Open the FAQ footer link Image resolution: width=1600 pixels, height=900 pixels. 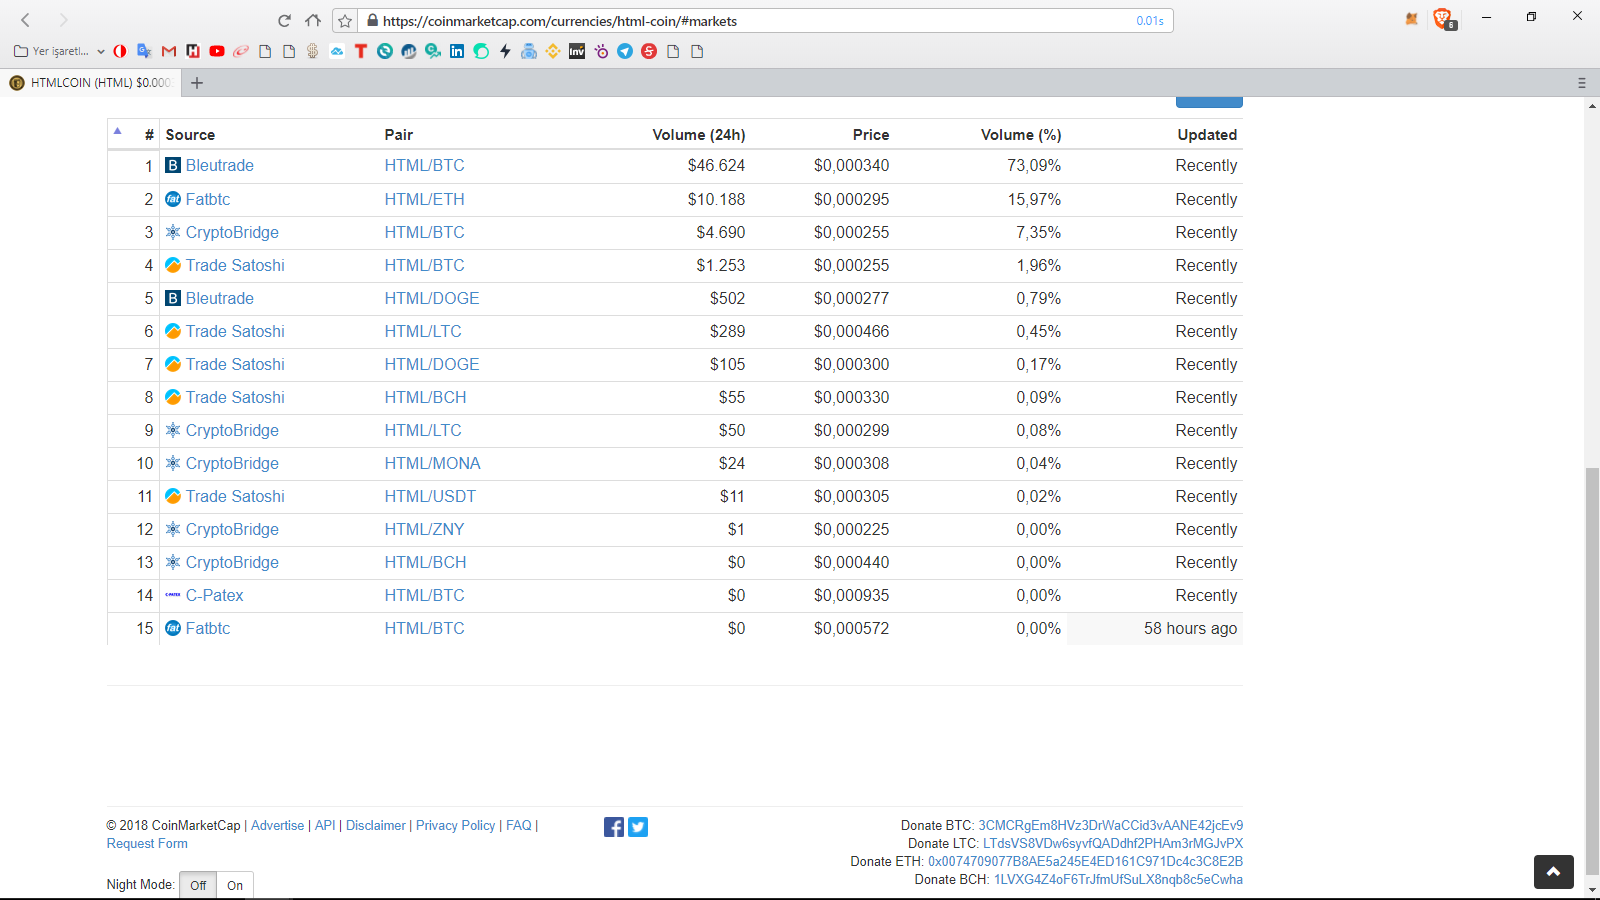pos(519,826)
